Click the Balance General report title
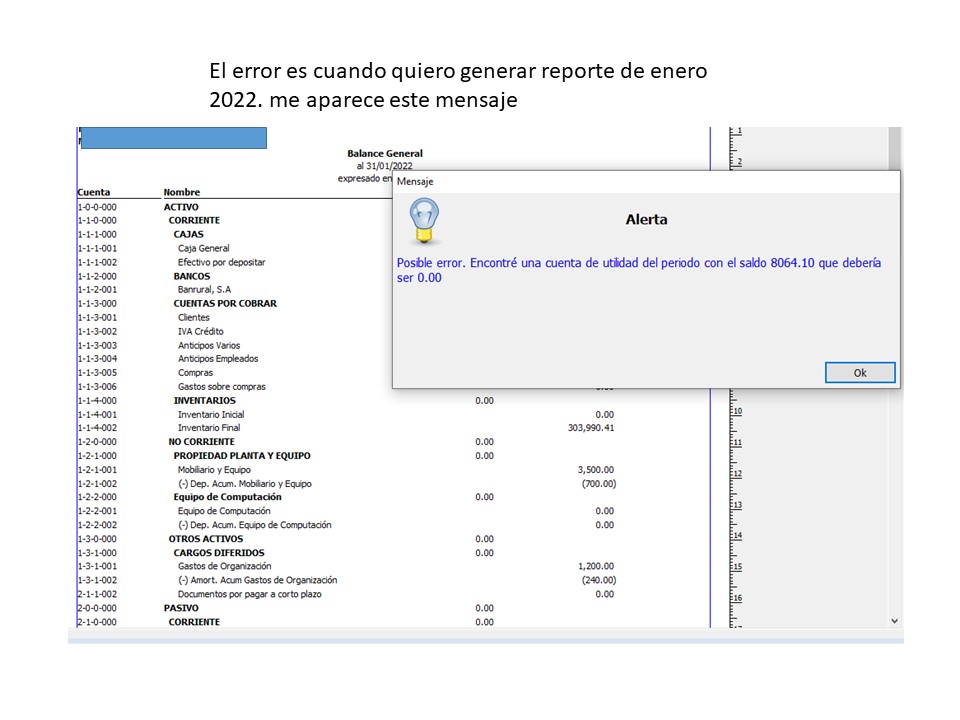The height and width of the screenshot is (720, 960). 384,154
